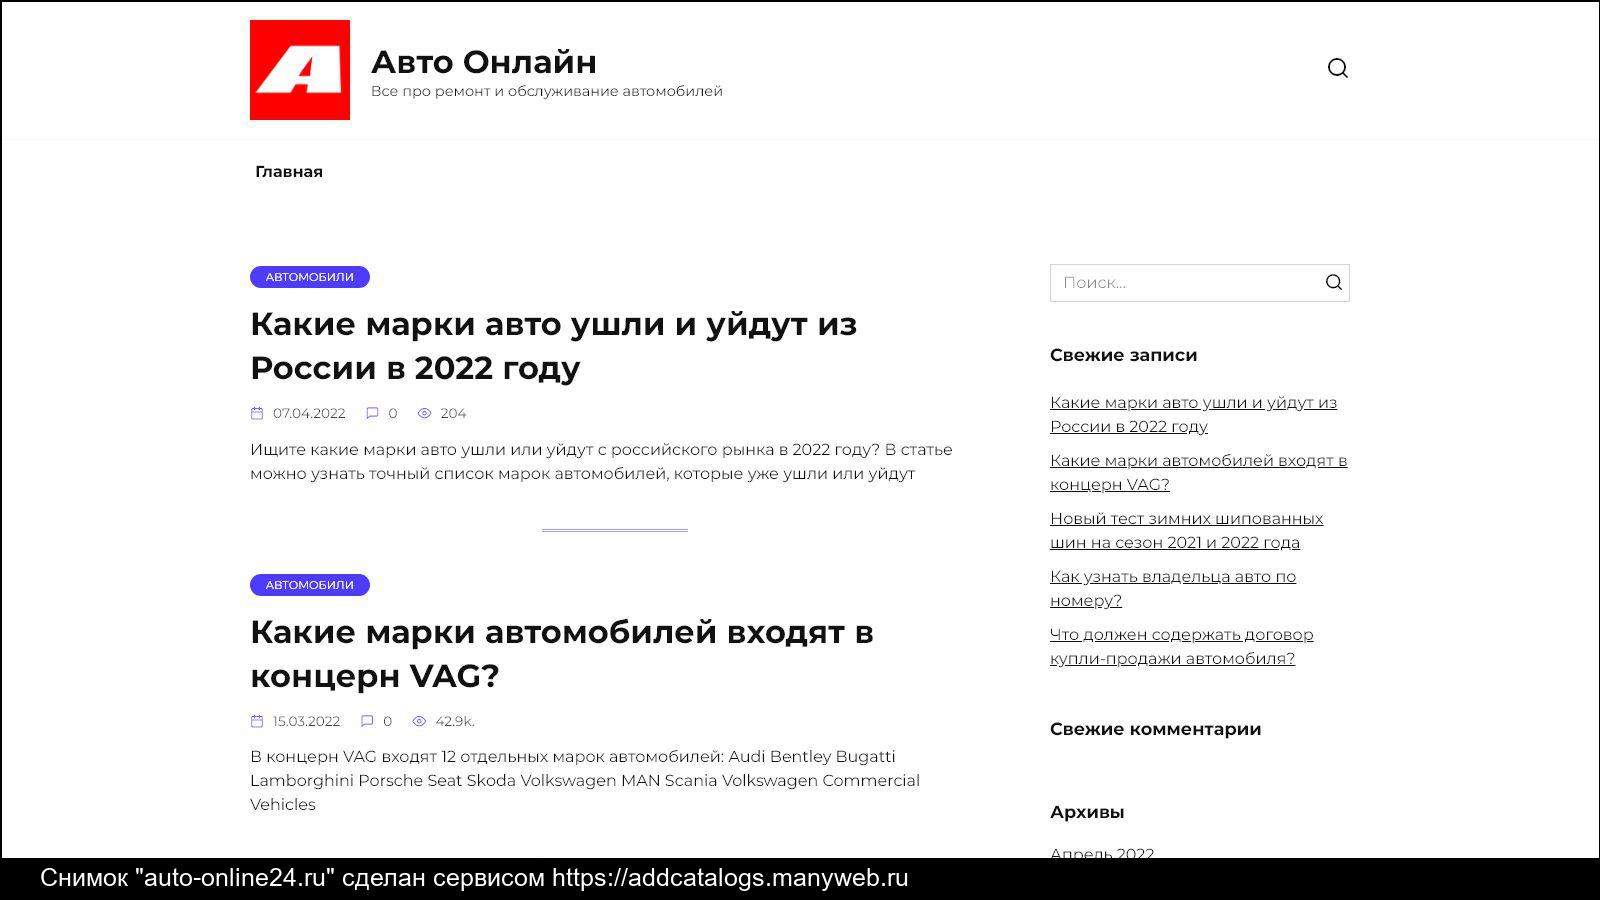Click comment icon of the VAG article
The width and height of the screenshot is (1600, 900).
(x=367, y=721)
